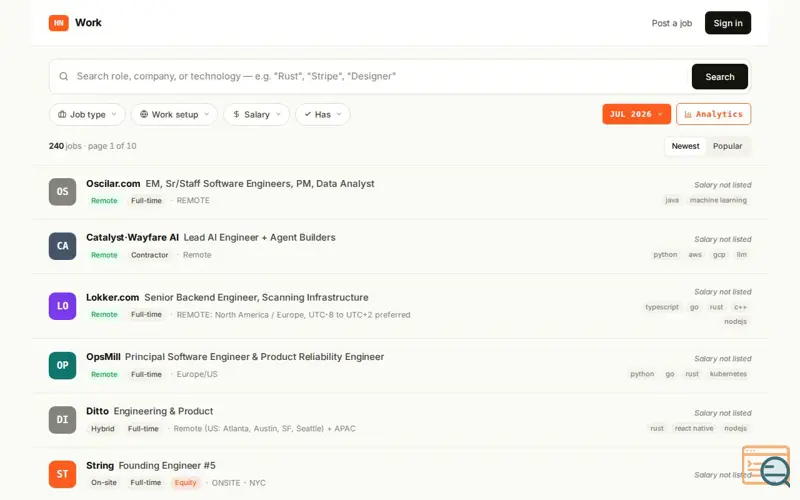Click the c++ tag on Lokker.com row
The image size is (800, 500).
(x=740, y=307)
